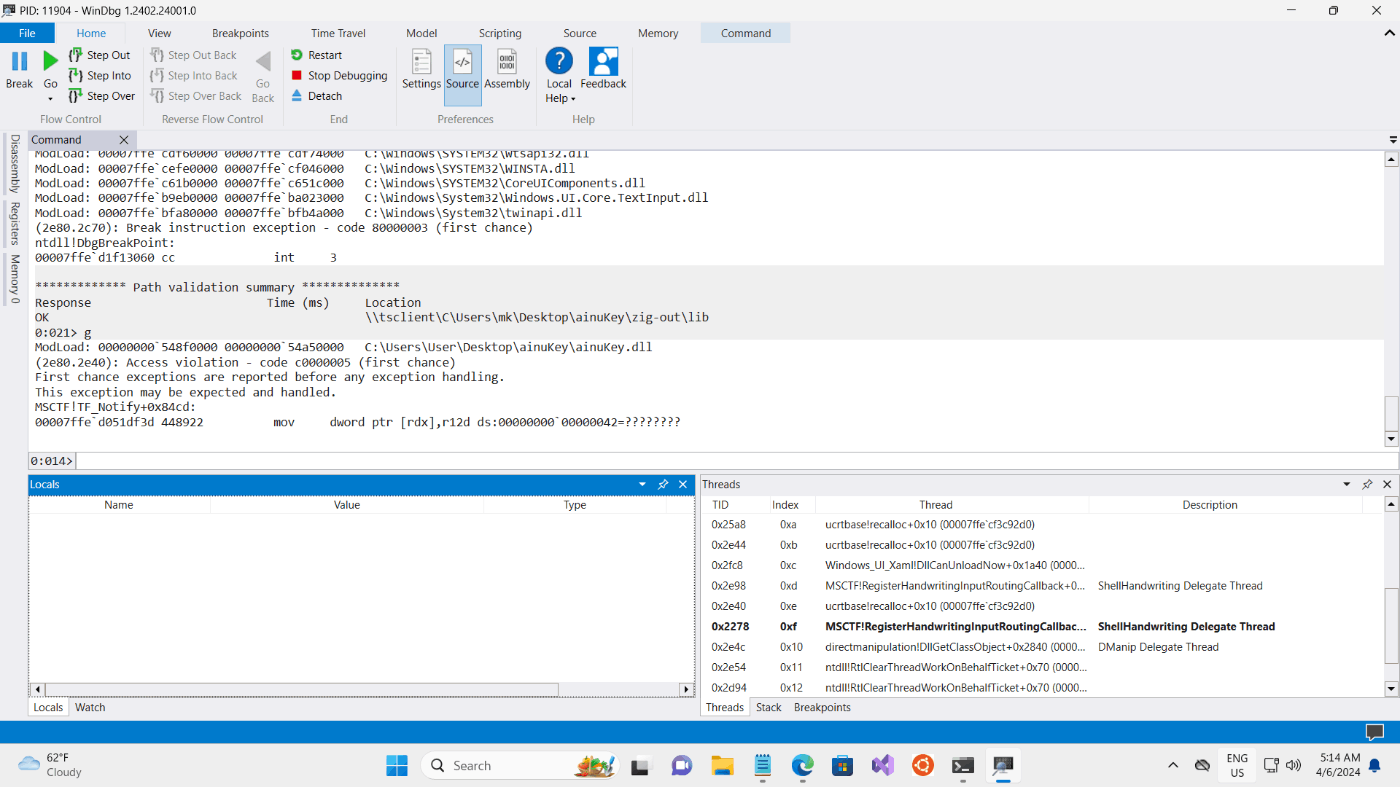The image size is (1400, 787).
Task: Expand the Local Help dropdown arrow
Action: (573, 99)
